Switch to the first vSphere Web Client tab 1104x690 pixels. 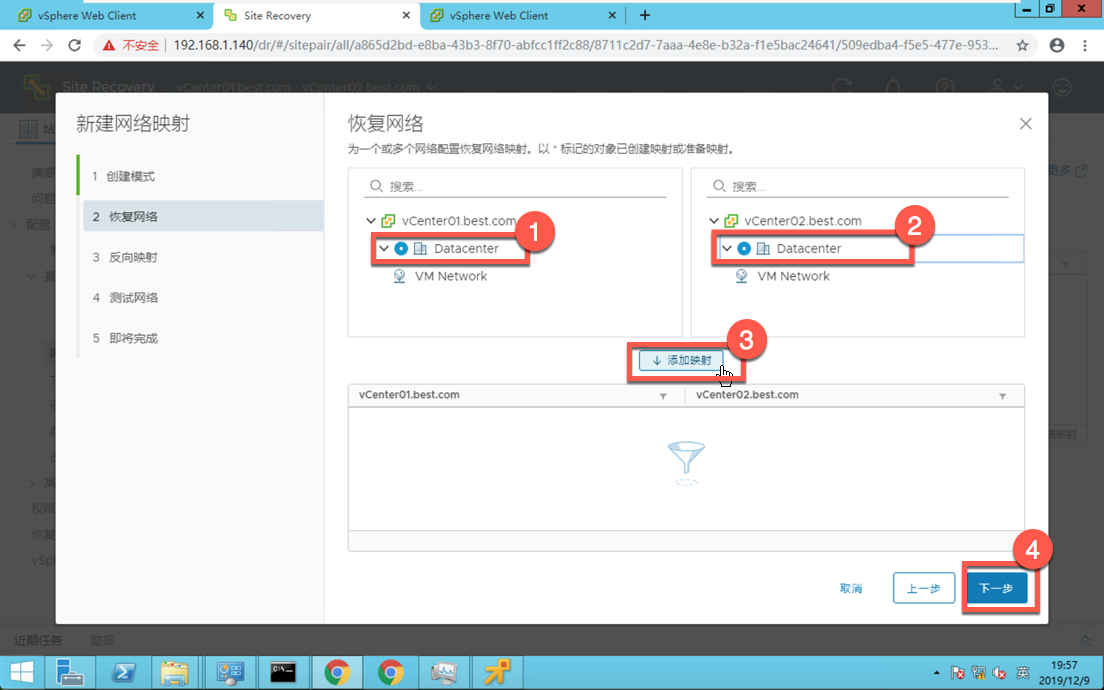tap(106, 15)
